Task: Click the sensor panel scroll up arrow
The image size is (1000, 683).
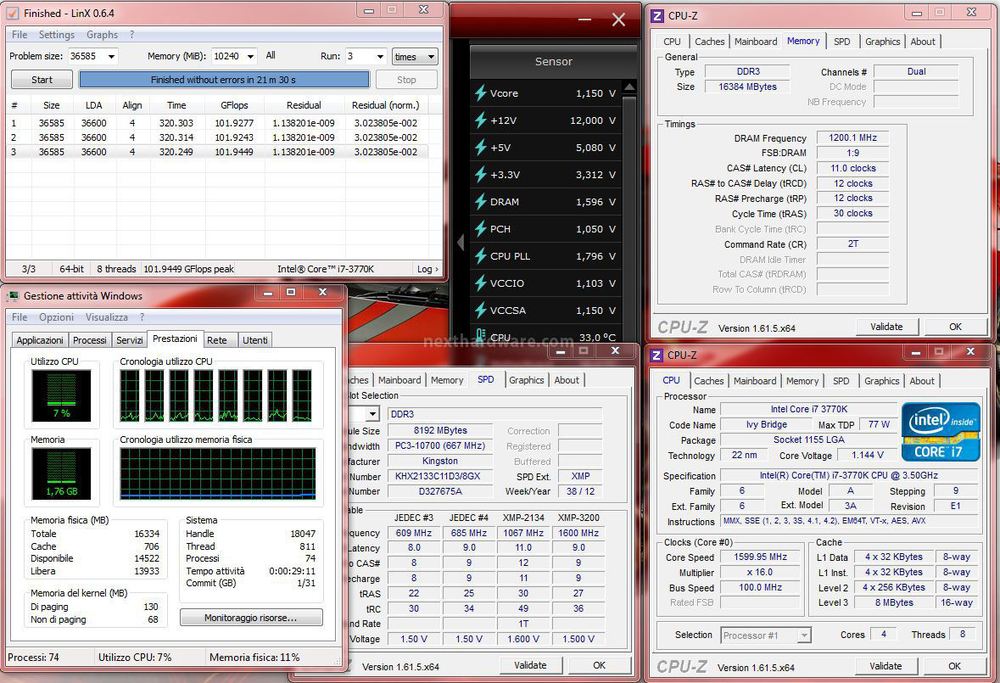Action: point(629,87)
